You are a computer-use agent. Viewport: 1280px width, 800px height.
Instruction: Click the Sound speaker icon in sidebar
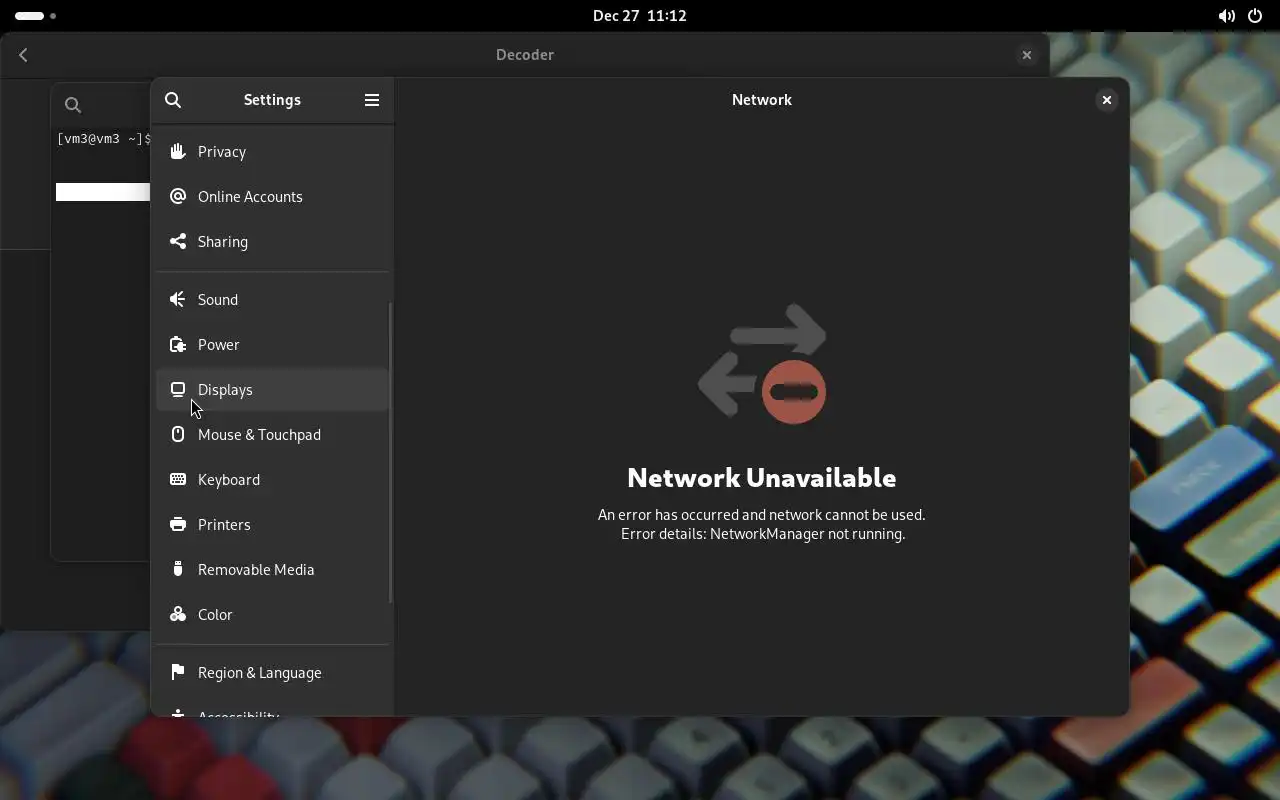(x=178, y=299)
